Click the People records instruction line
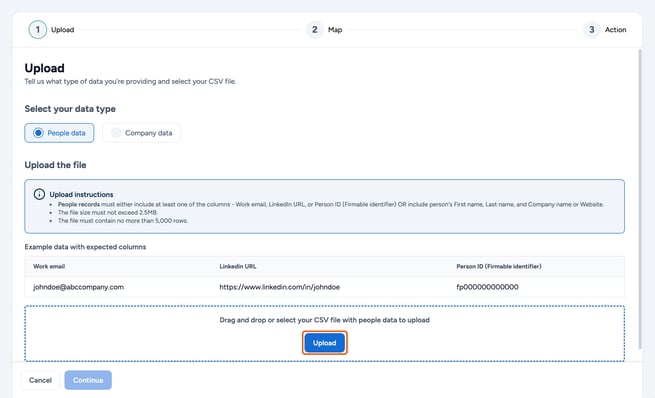The width and height of the screenshot is (655, 398). pos(330,204)
